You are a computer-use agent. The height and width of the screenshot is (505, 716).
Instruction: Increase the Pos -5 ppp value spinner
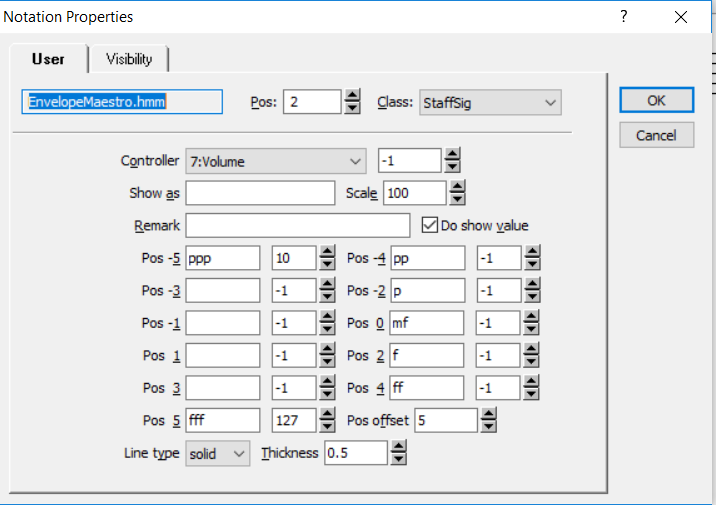(327, 252)
